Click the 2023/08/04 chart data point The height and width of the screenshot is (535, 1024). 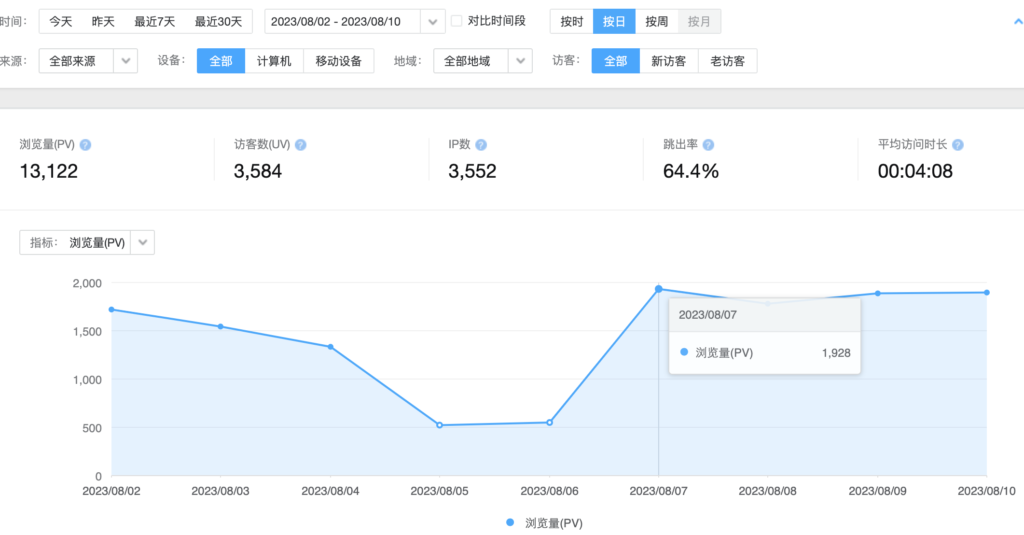[x=330, y=347]
